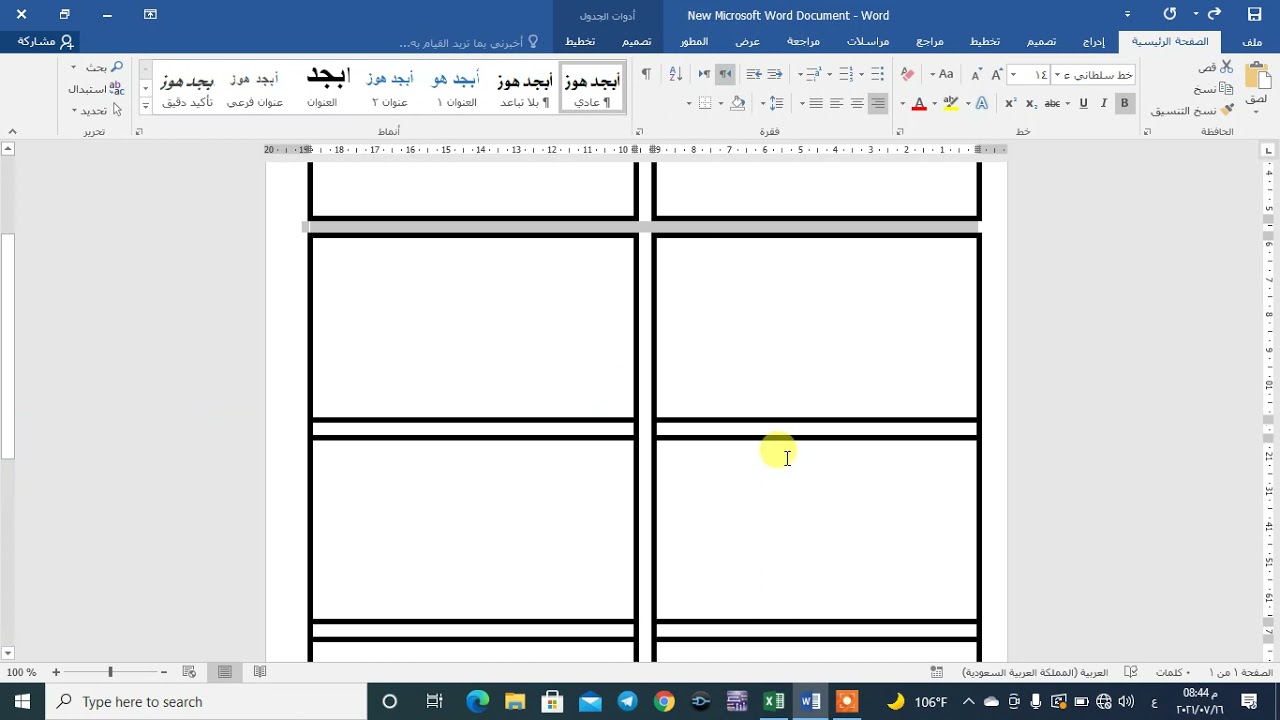The image size is (1280, 720).
Task: Toggle left-to-right text direction button
Action: tap(704, 74)
